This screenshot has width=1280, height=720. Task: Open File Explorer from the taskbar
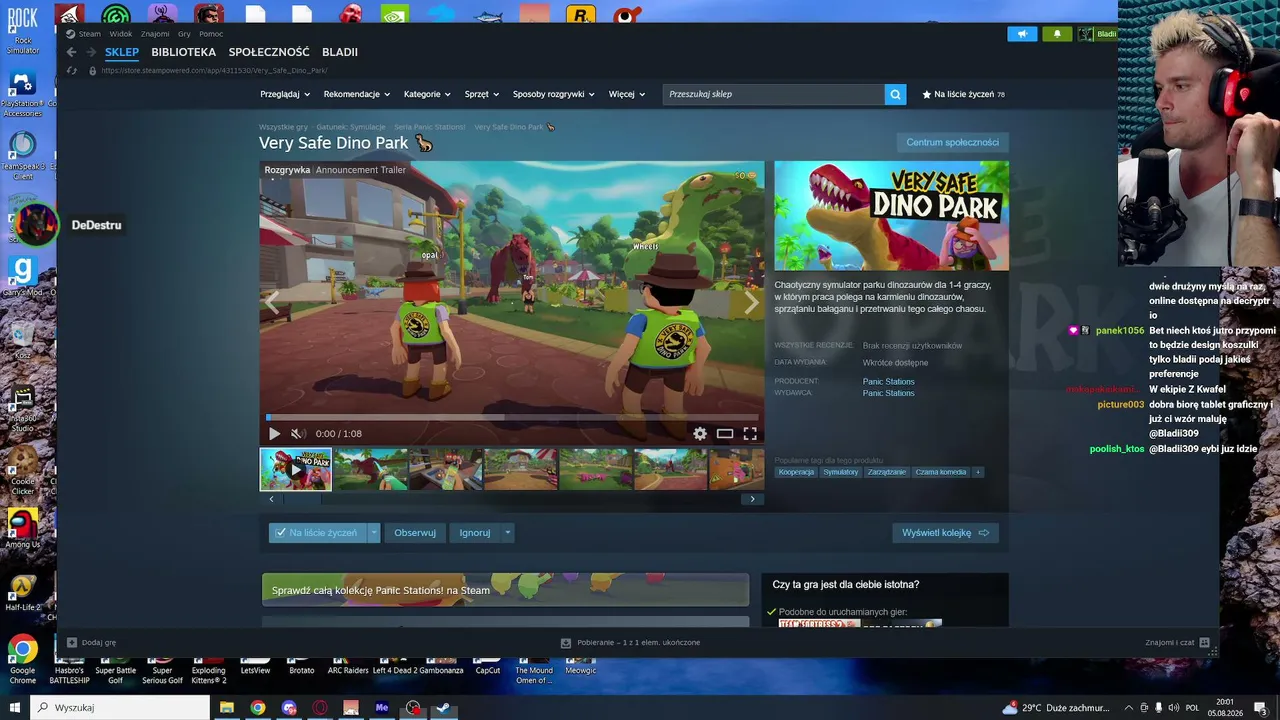click(x=227, y=708)
